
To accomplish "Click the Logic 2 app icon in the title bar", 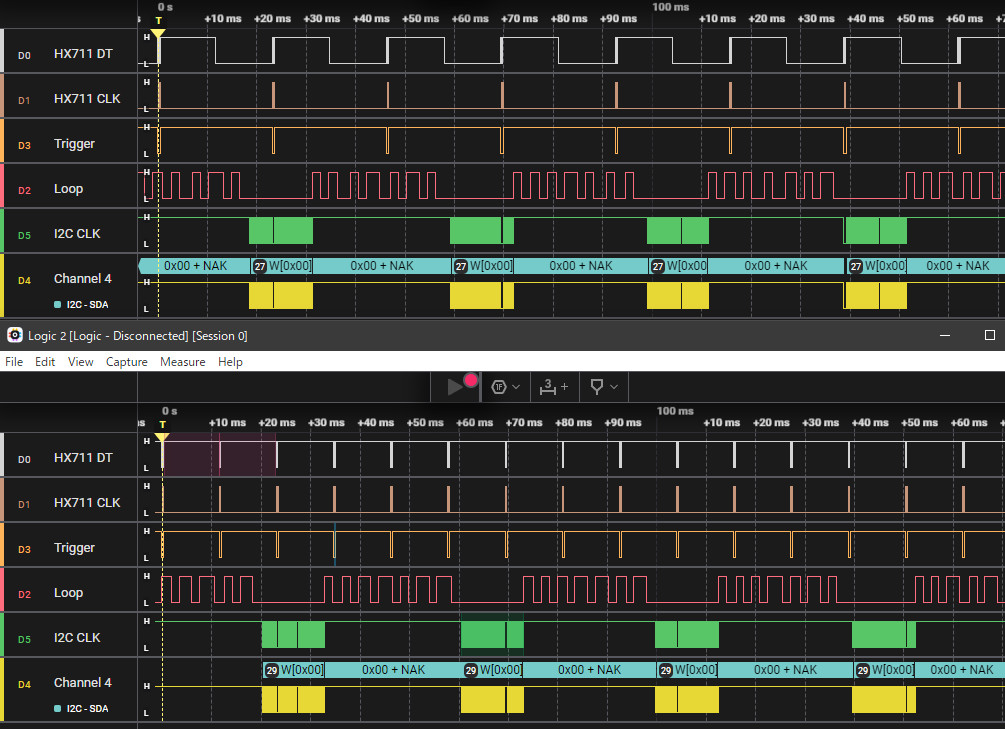I will tap(15, 335).
